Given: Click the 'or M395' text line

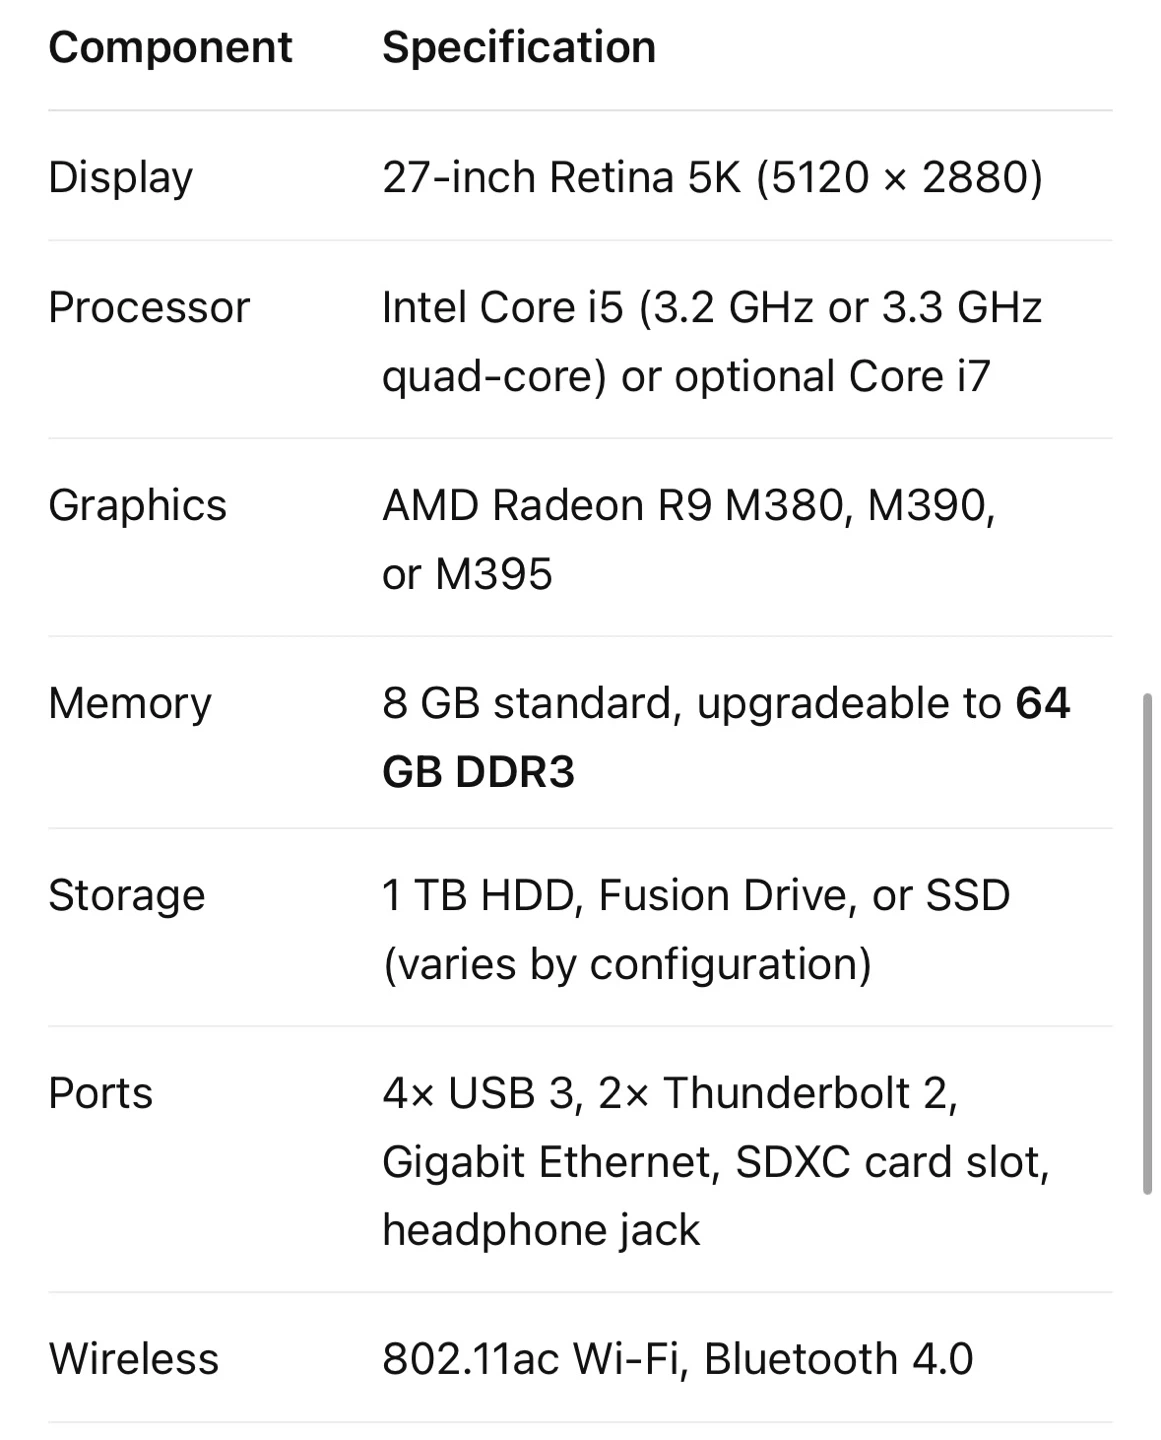Looking at the screenshot, I should tap(467, 574).
